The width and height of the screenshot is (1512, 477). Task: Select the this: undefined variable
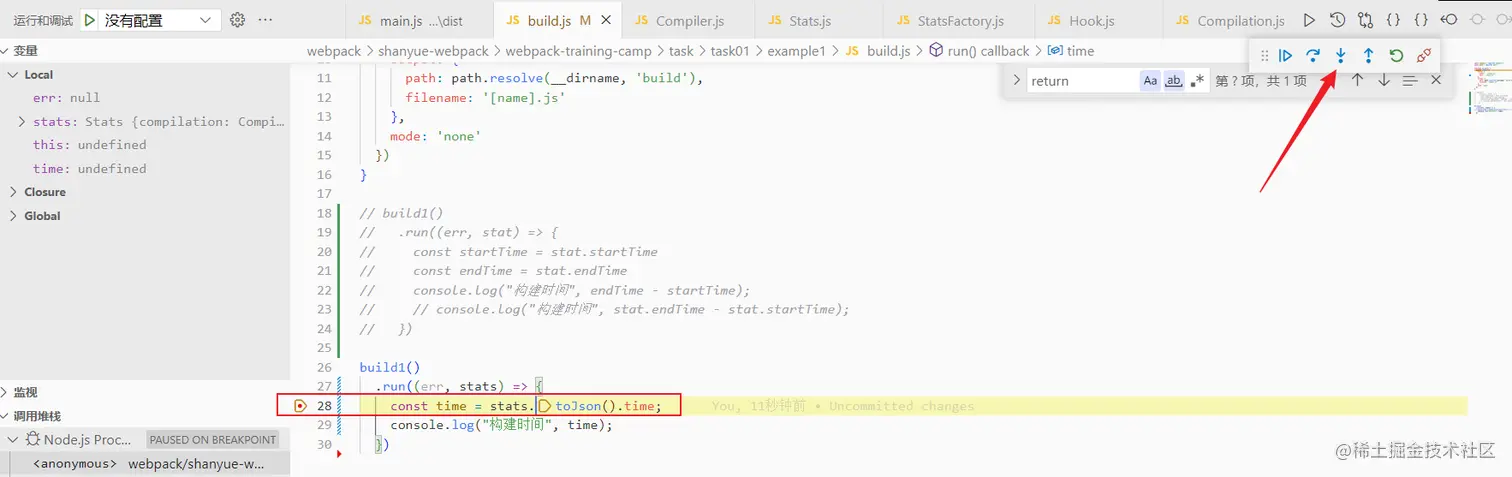[145, 145]
